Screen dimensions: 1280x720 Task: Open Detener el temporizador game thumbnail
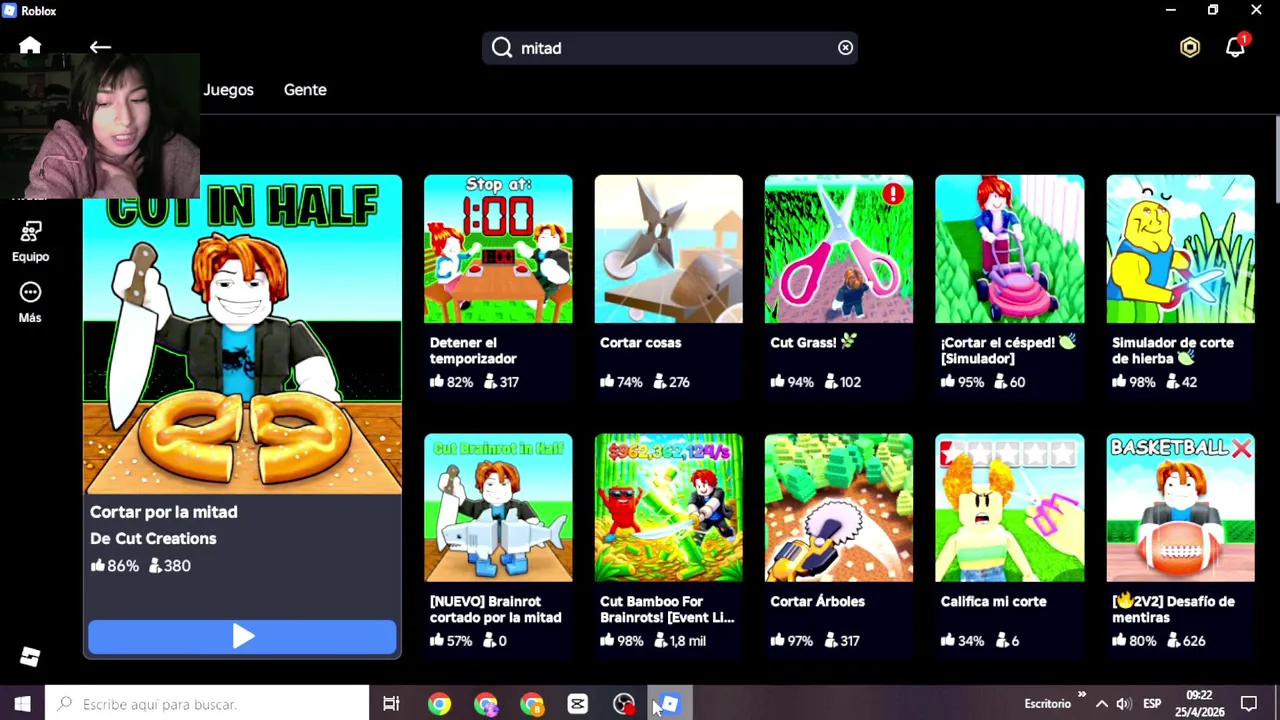498,249
